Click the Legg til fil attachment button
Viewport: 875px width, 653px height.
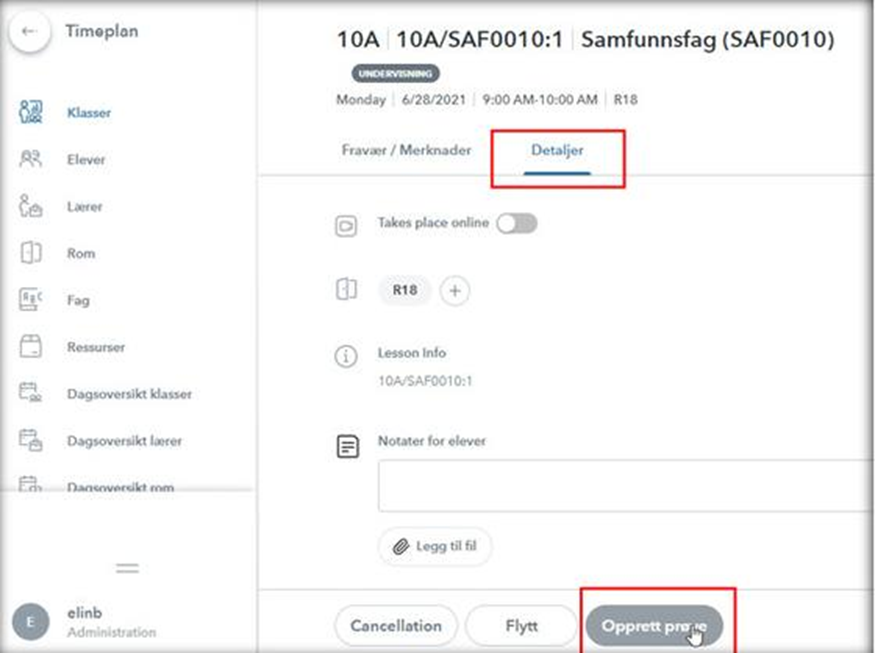coord(434,547)
